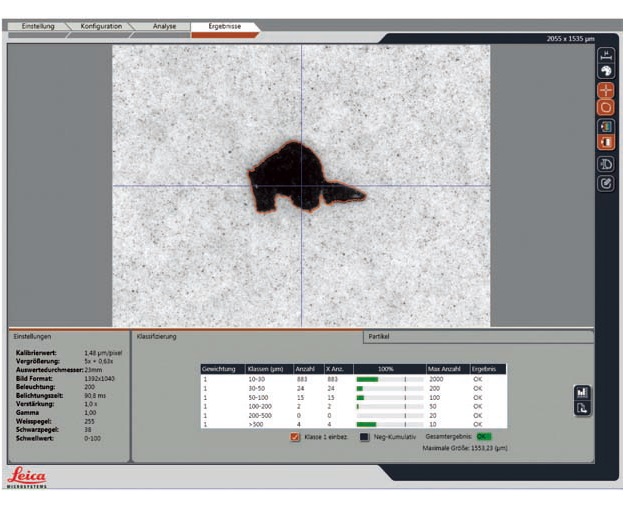Uncheck the Klasse 1 einbez. checkbox

(294, 437)
